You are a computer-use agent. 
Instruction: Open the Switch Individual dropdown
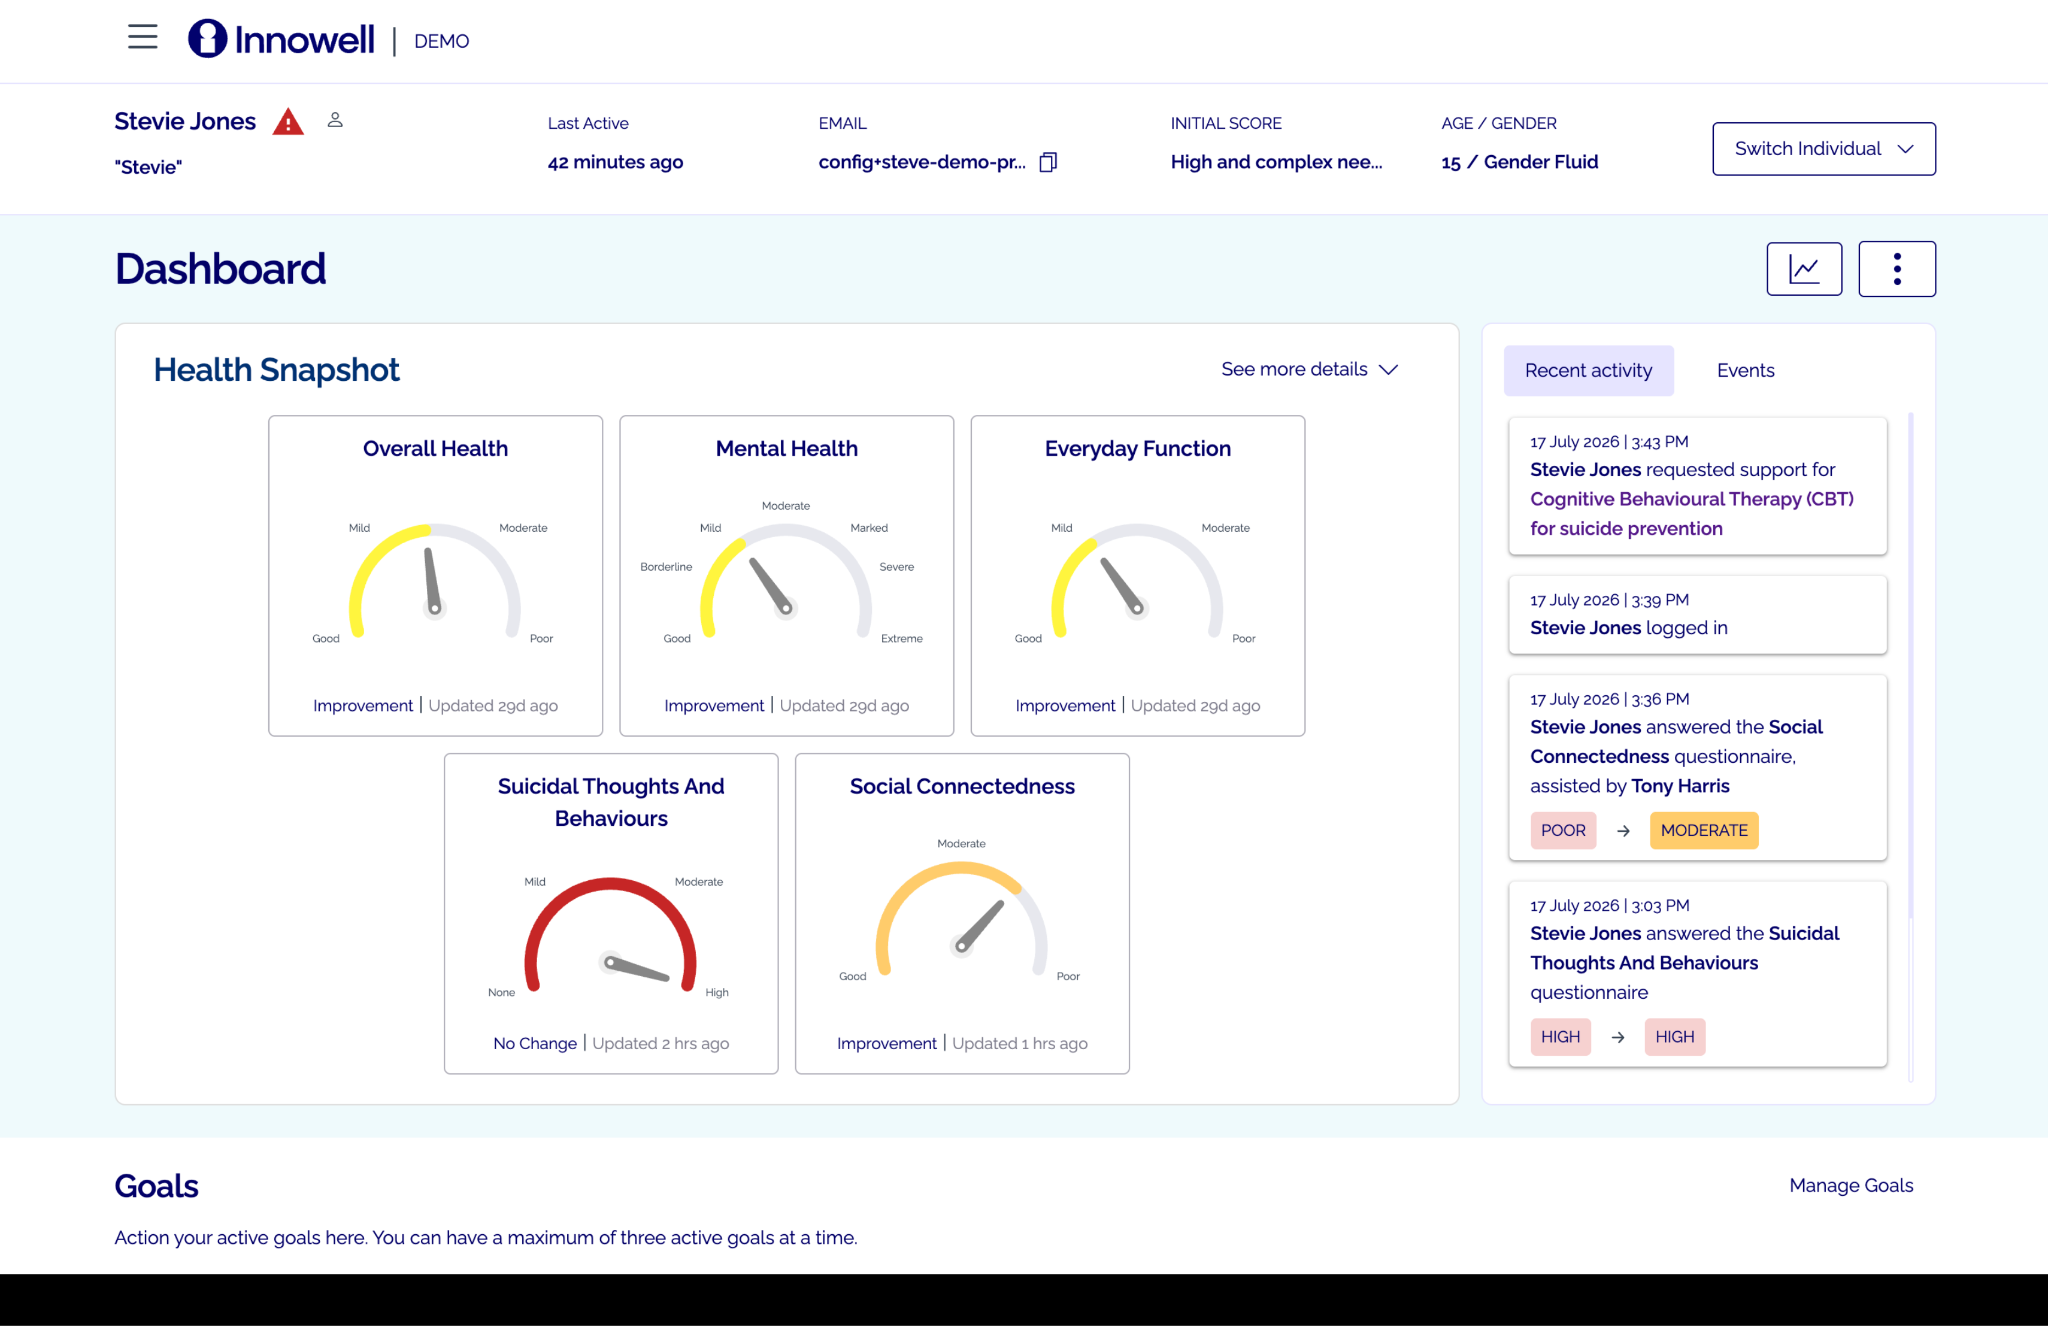pyautogui.click(x=1824, y=149)
